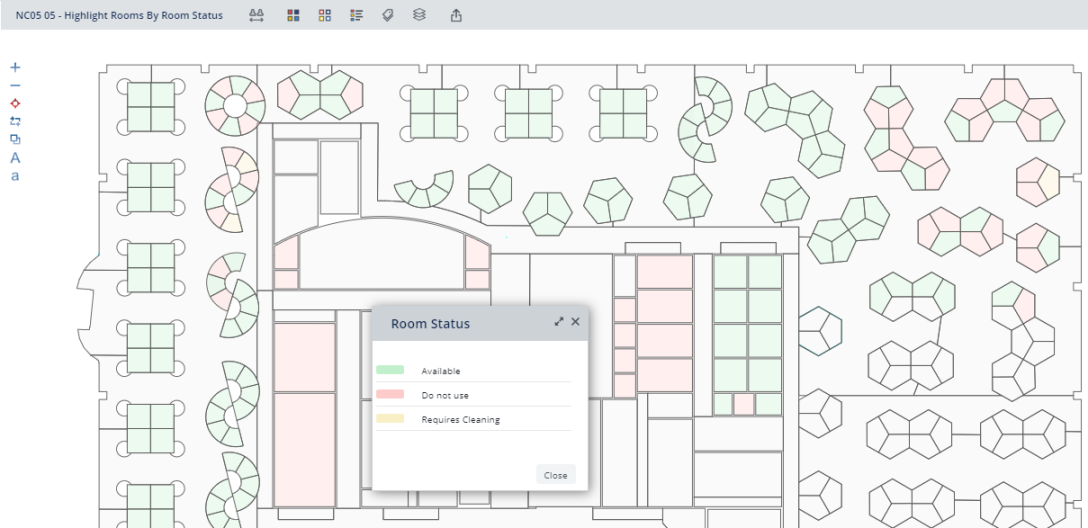This screenshot has width=1088, height=528.
Task: Expand the Room Status dialog
Action: (559, 322)
